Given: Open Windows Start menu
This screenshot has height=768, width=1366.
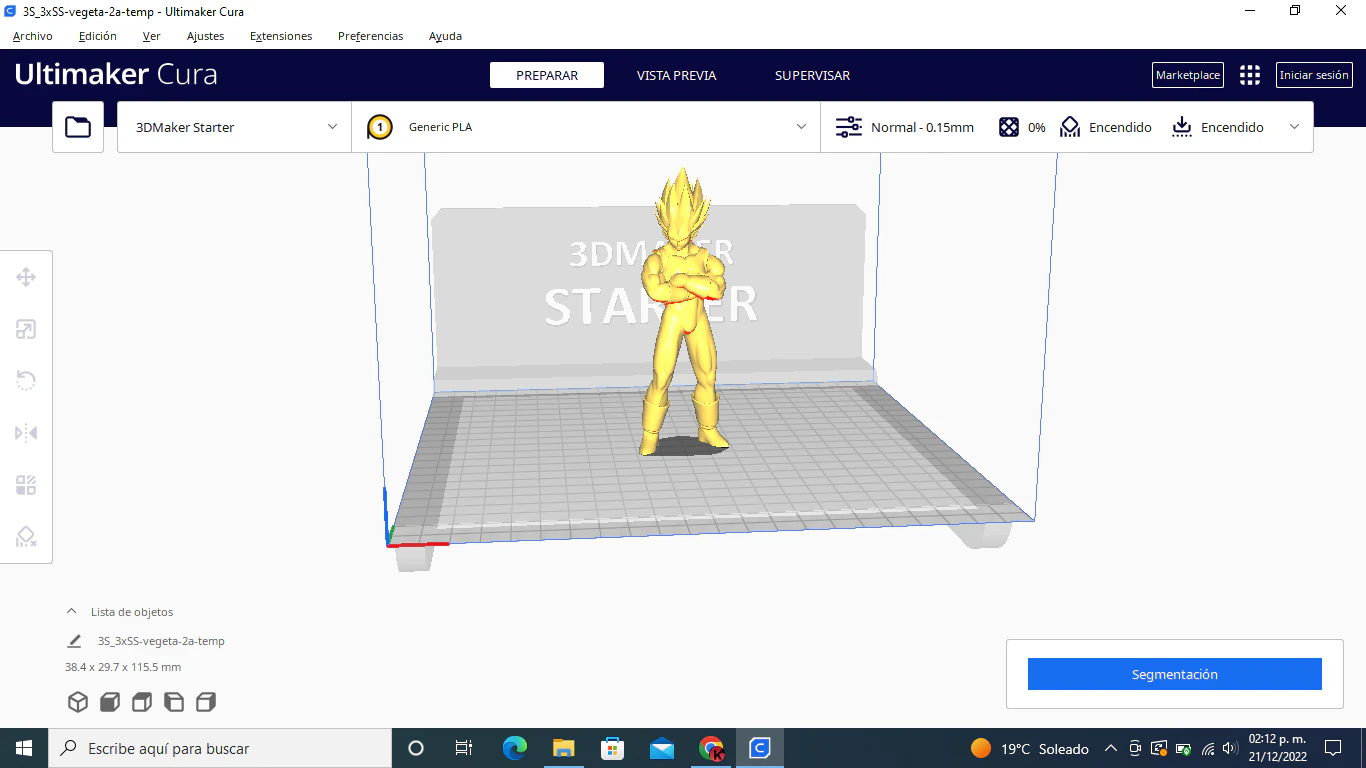Looking at the screenshot, I should pyautogui.click(x=24, y=748).
